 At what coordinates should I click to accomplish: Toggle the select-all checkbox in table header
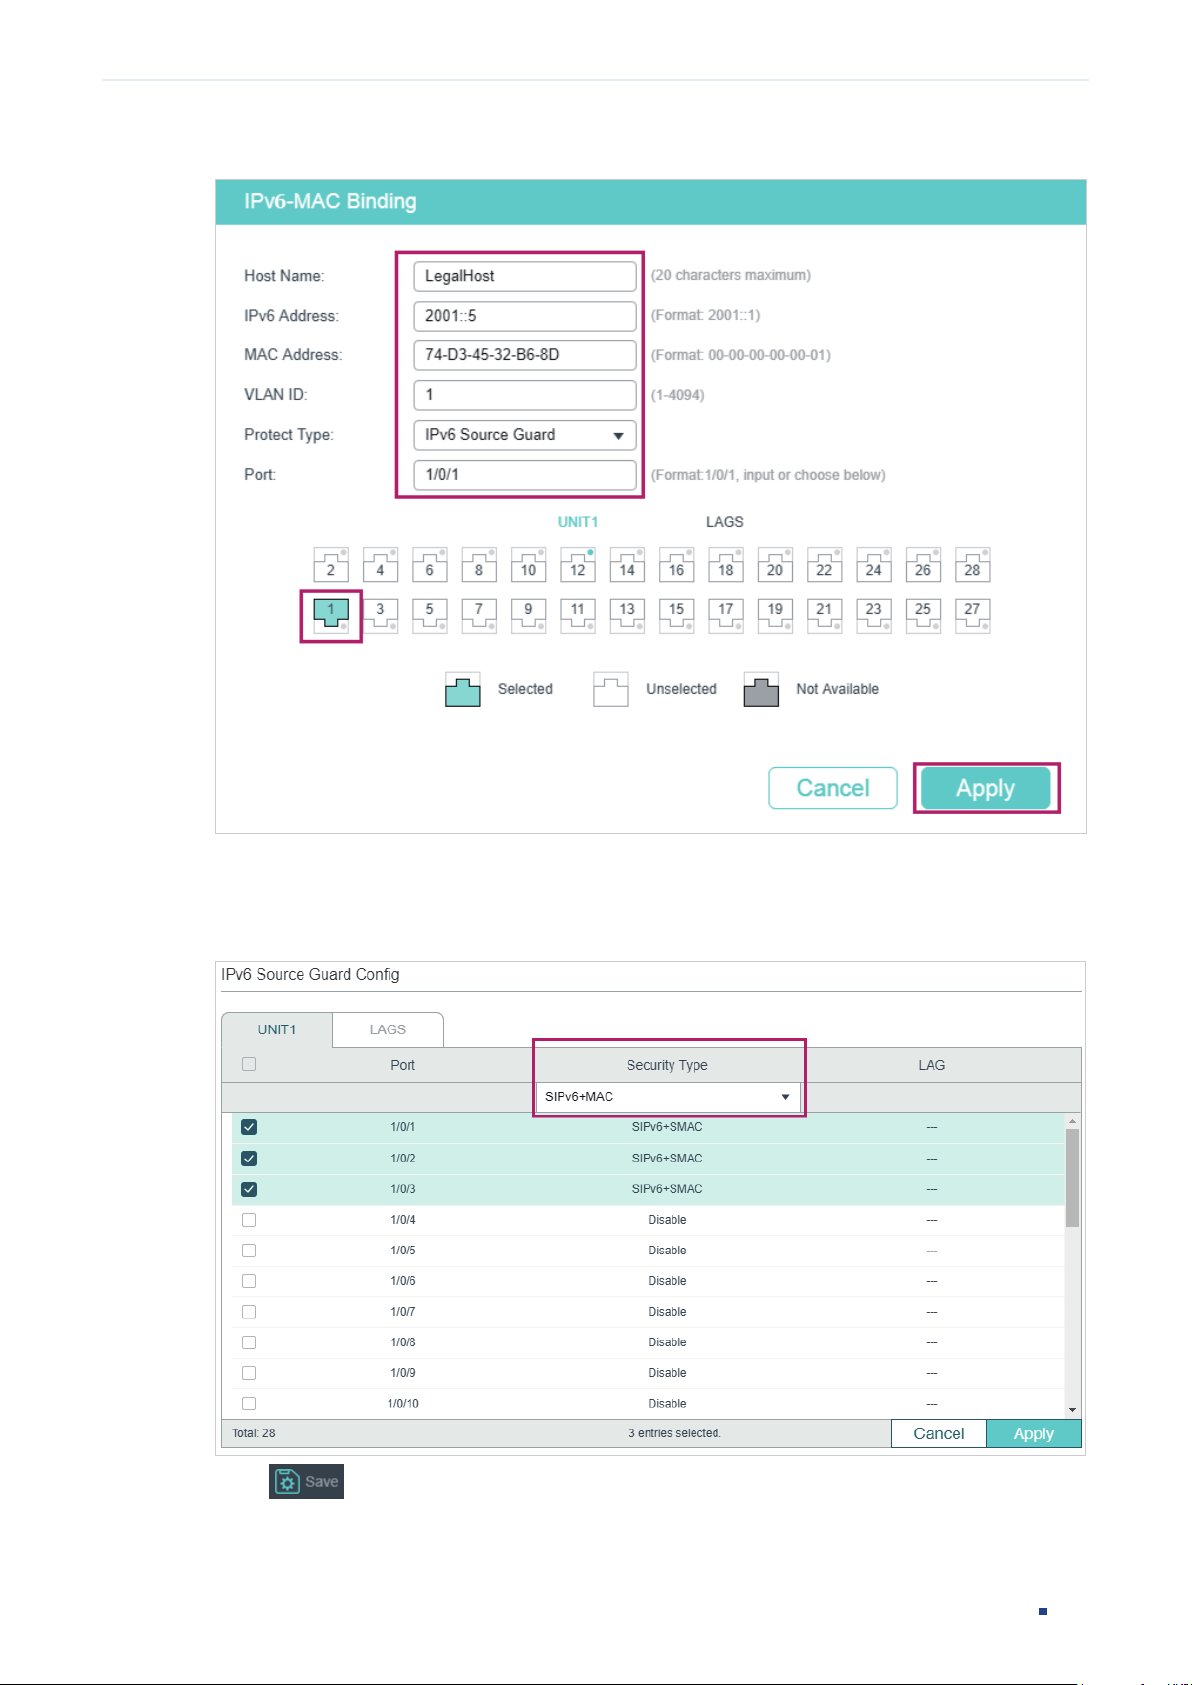coord(249,1064)
